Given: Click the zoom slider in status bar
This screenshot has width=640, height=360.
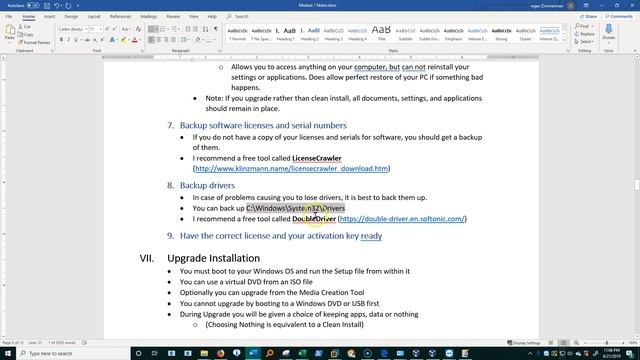Looking at the screenshot, I should [607, 343].
